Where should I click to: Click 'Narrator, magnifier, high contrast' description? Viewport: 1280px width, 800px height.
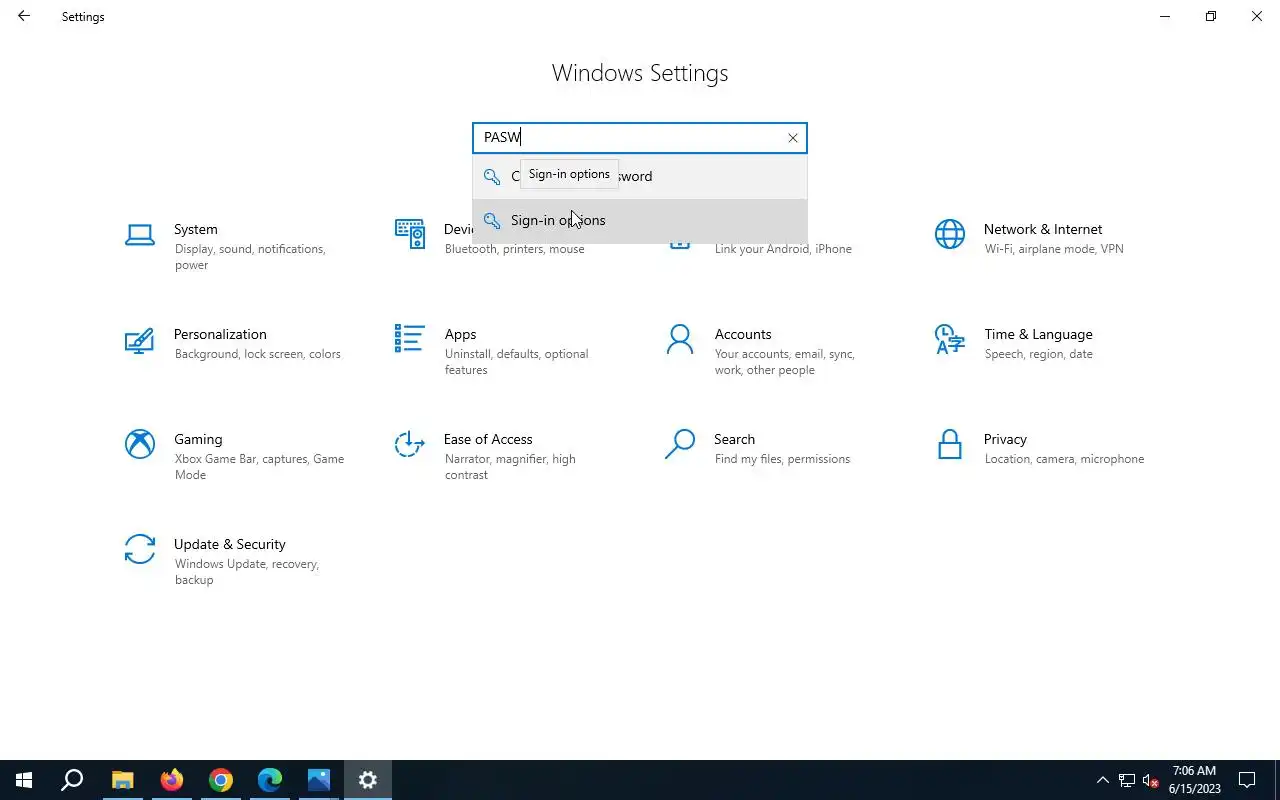point(510,467)
